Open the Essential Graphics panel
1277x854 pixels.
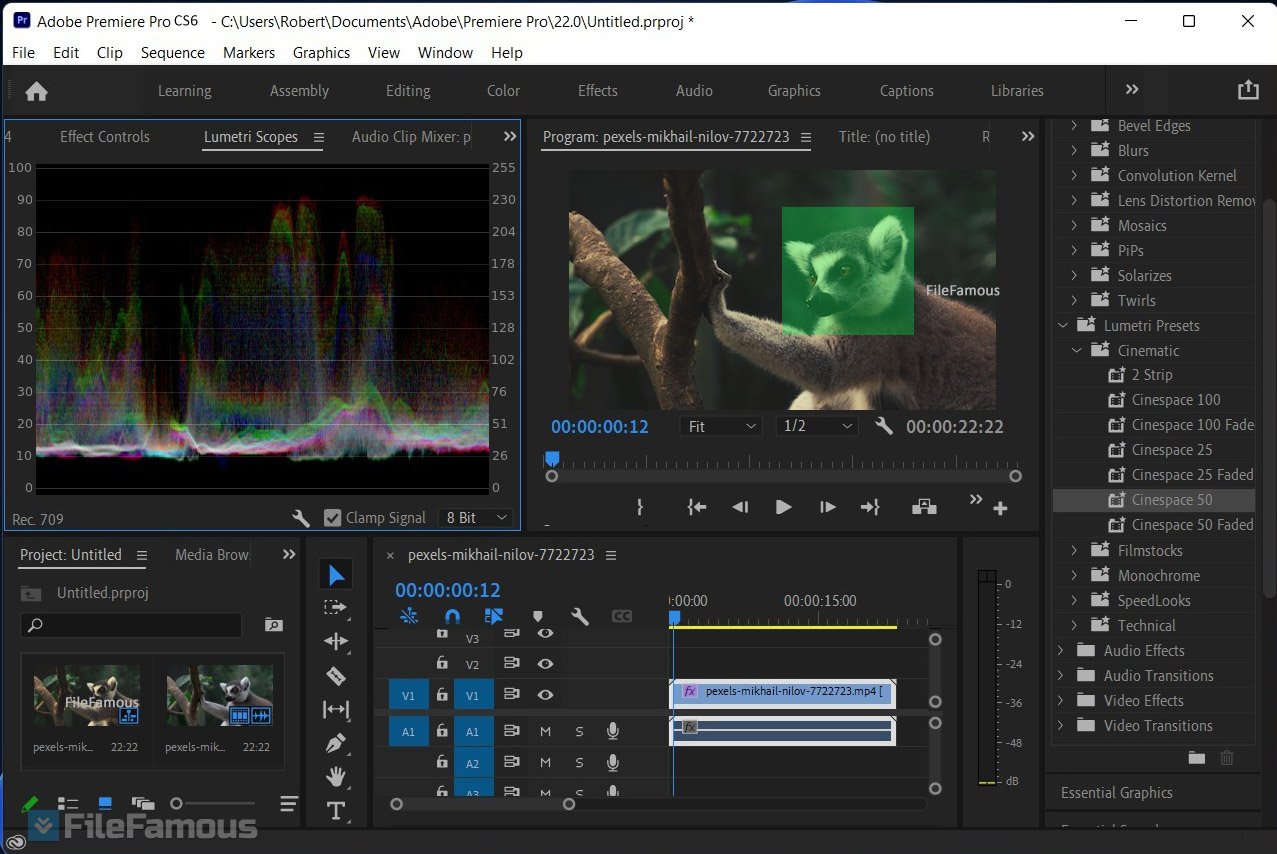[1116, 793]
